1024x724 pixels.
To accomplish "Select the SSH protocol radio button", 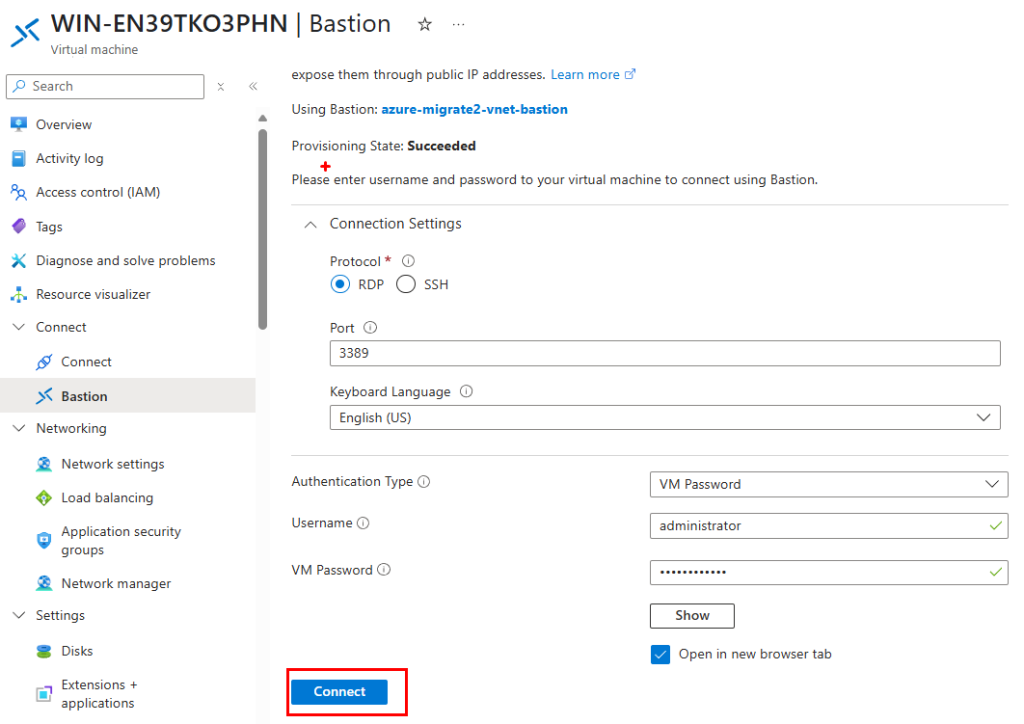I will point(406,285).
